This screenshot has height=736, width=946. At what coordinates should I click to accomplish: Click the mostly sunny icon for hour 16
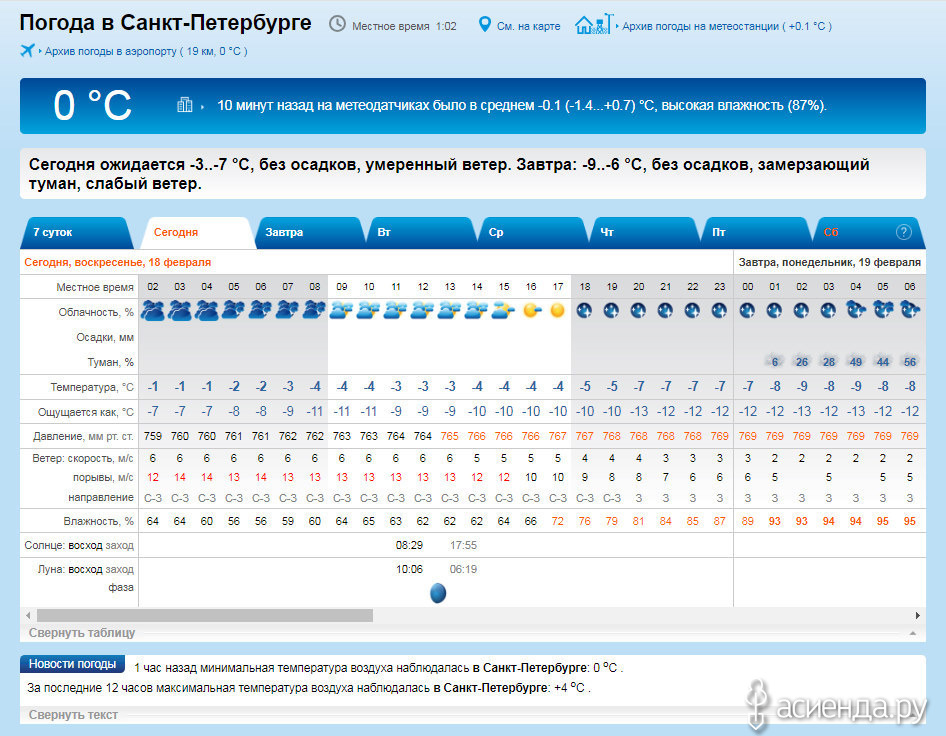point(531,311)
